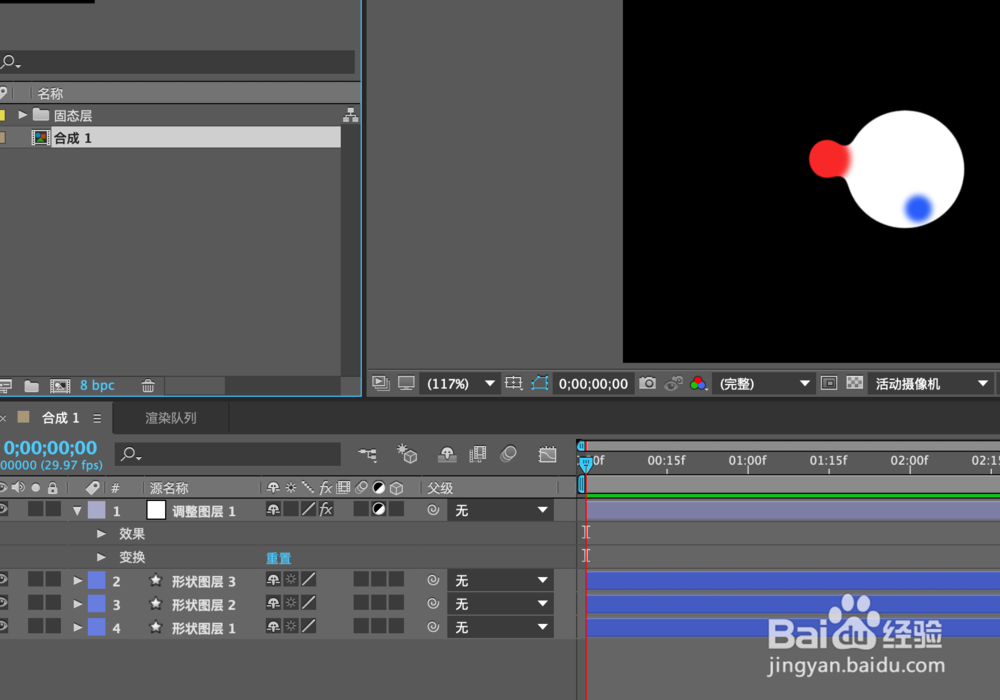Click label color swatch of 调整图层 1
The height and width of the screenshot is (700, 1000).
point(97,510)
